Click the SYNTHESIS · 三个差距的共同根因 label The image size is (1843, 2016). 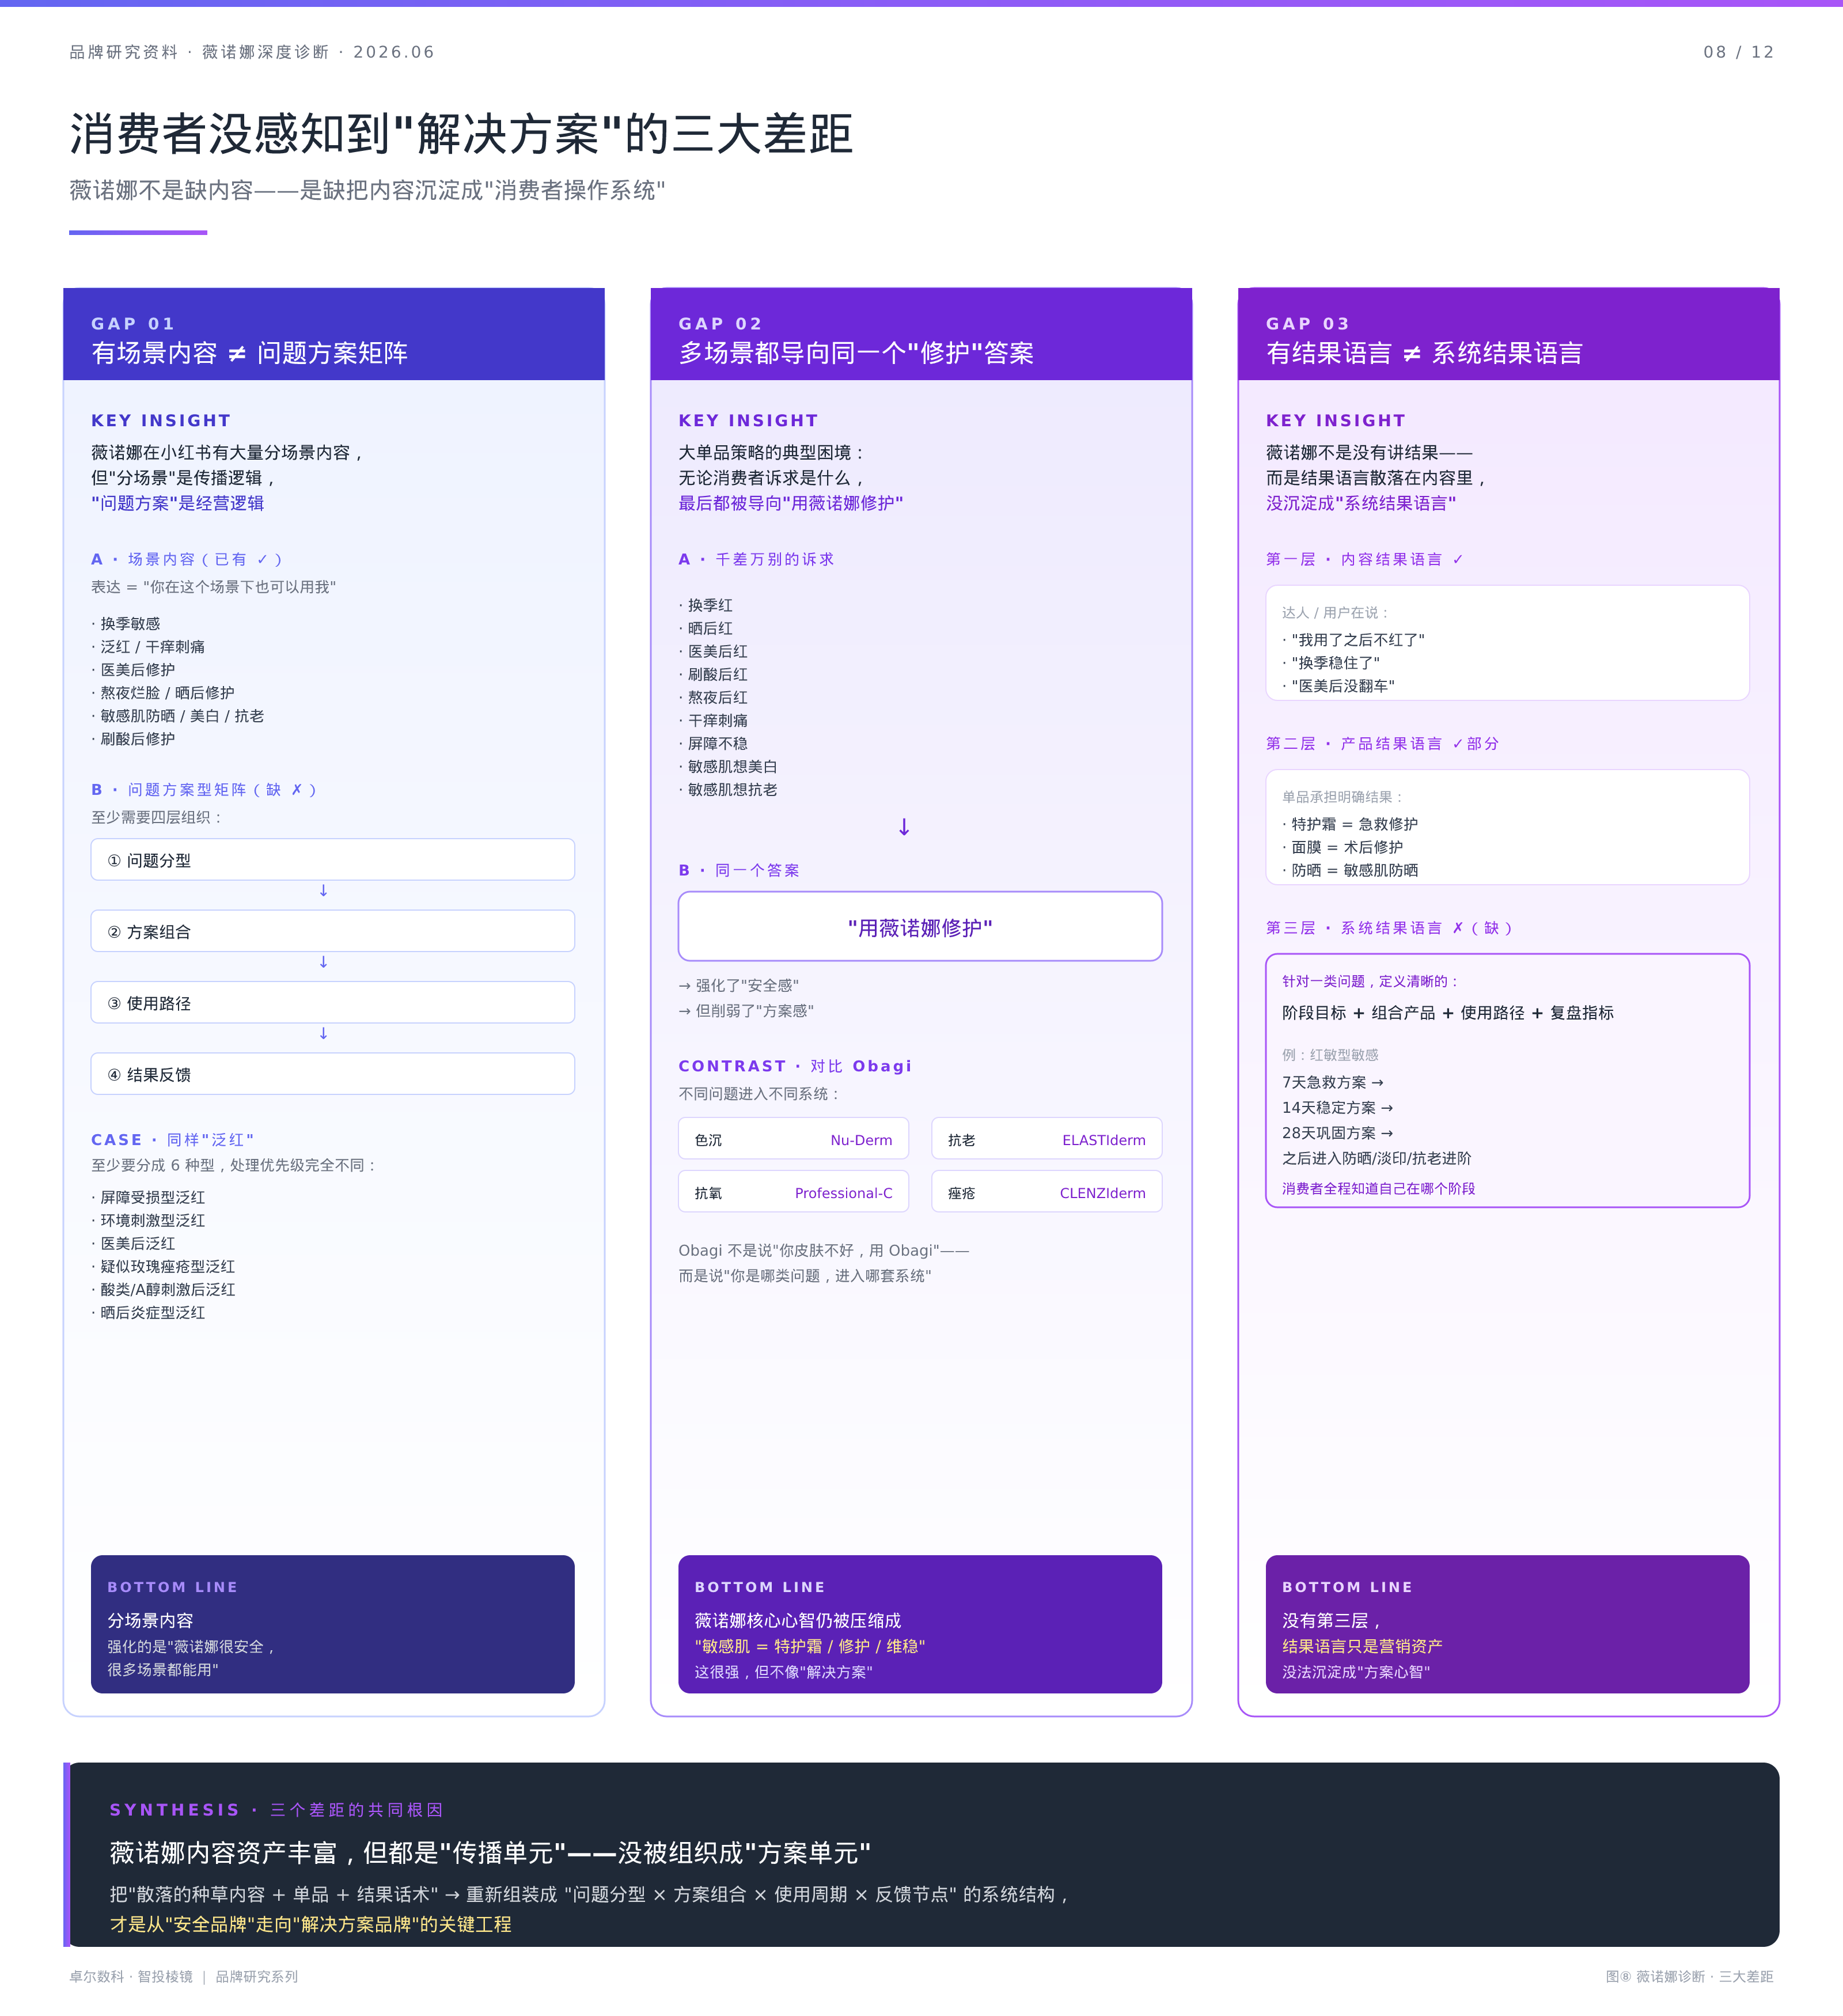click(x=276, y=1809)
